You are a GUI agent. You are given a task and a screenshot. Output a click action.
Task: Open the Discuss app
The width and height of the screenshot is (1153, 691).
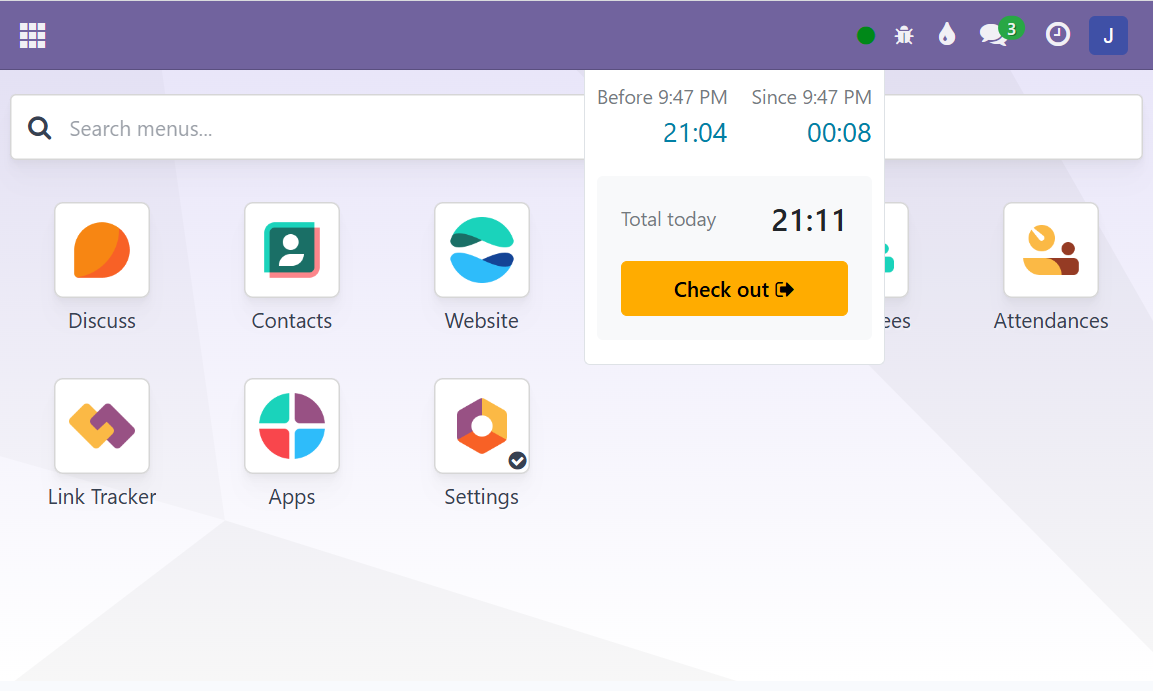pos(101,250)
